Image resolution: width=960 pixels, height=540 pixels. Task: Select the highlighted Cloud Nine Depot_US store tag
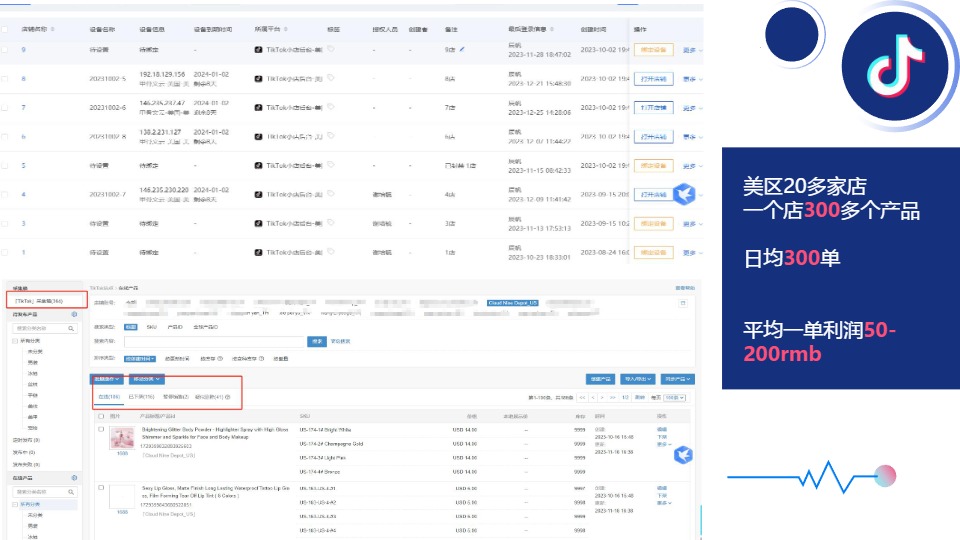click(513, 303)
